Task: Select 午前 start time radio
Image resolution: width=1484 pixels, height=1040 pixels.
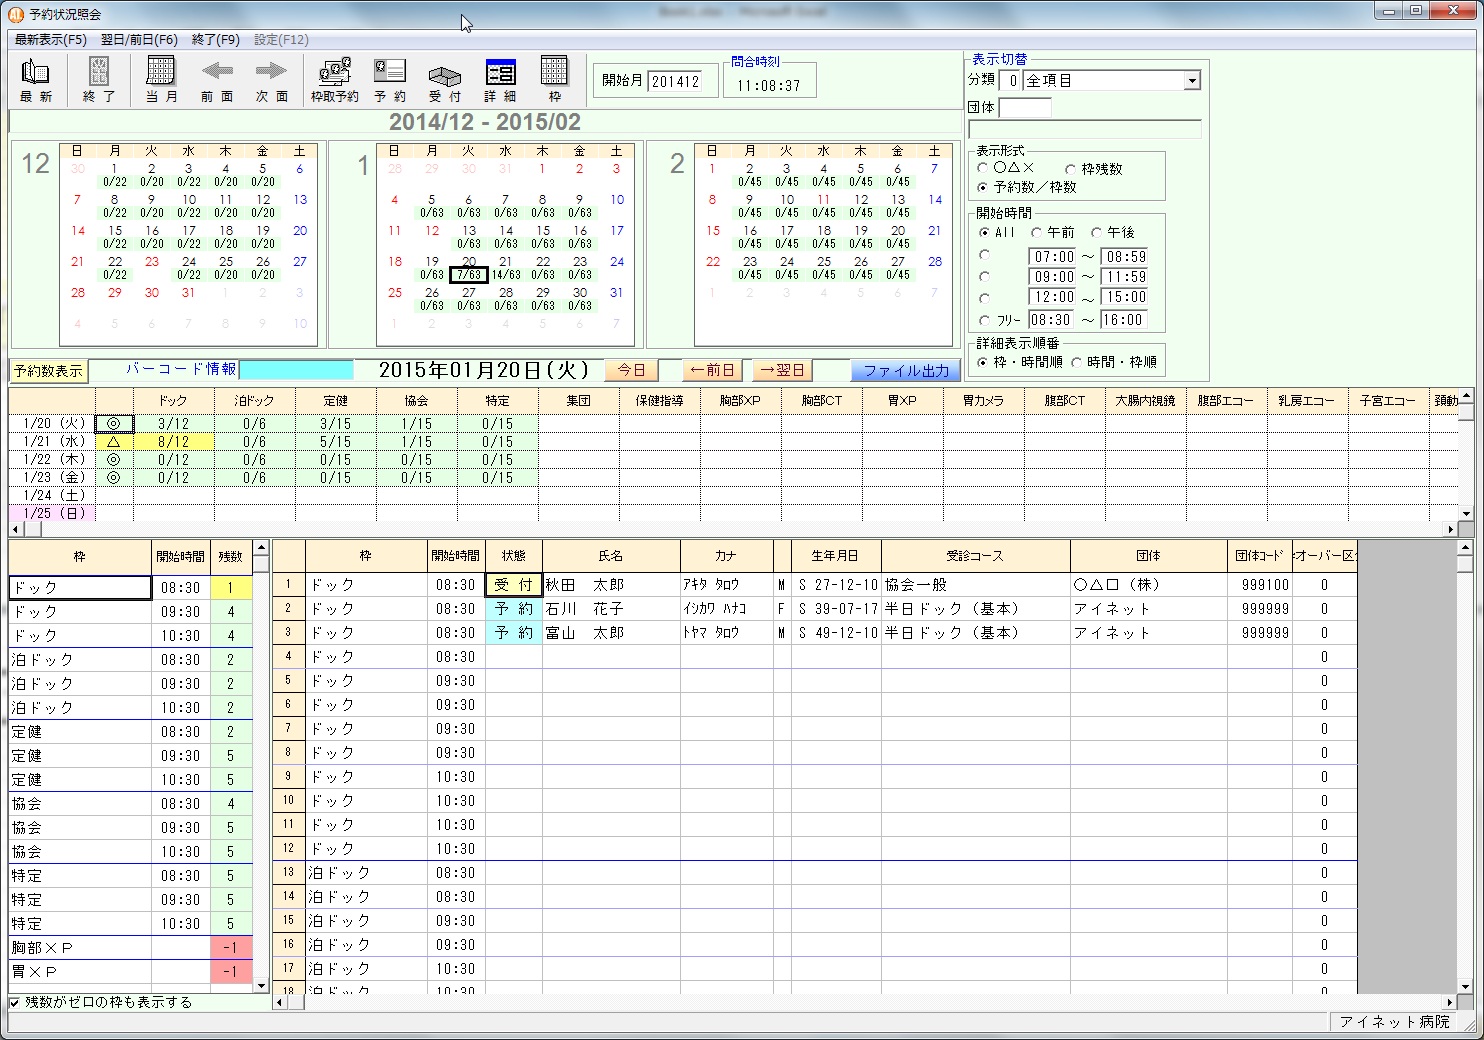Action: 1036,232
